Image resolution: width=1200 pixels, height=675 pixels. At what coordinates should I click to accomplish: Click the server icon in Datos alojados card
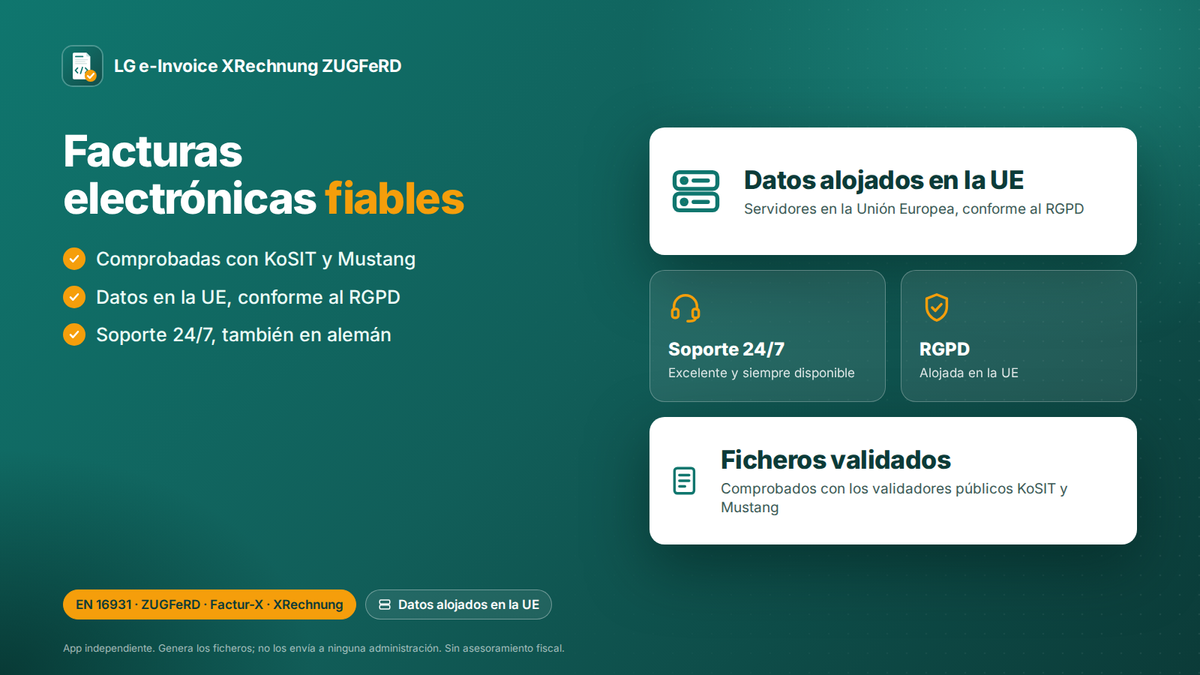(696, 191)
